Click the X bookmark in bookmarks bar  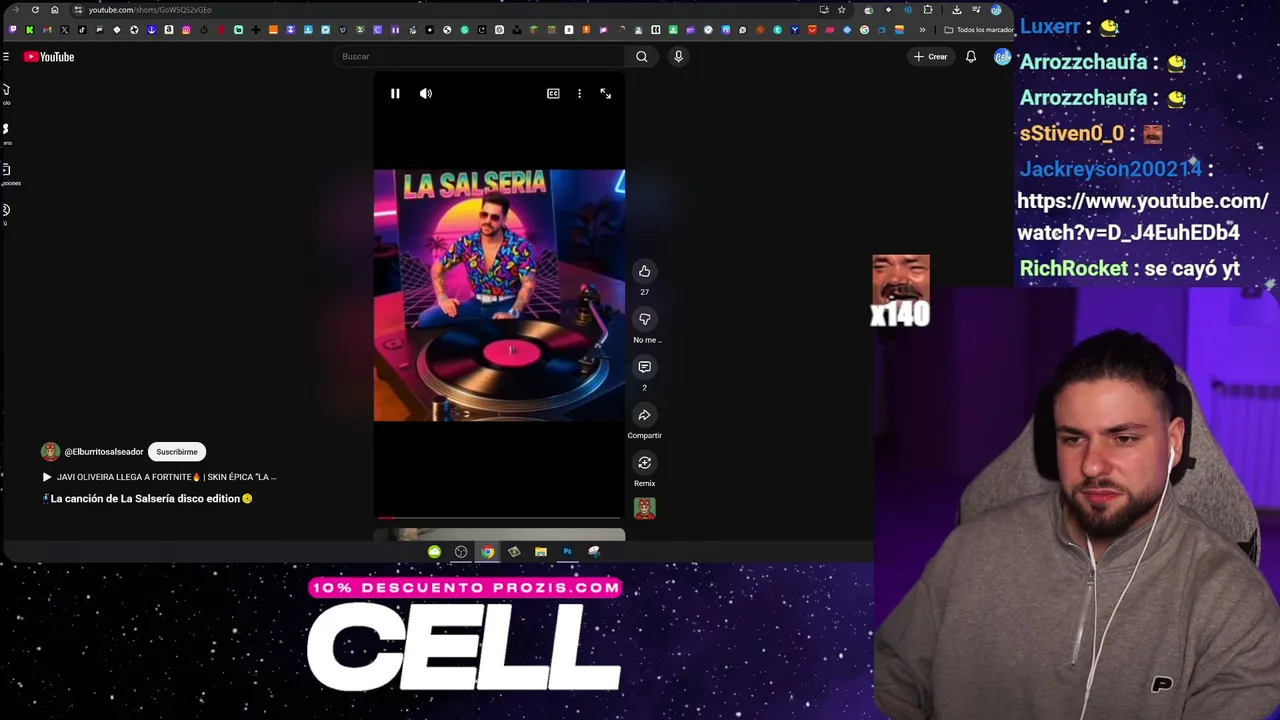tap(65, 30)
